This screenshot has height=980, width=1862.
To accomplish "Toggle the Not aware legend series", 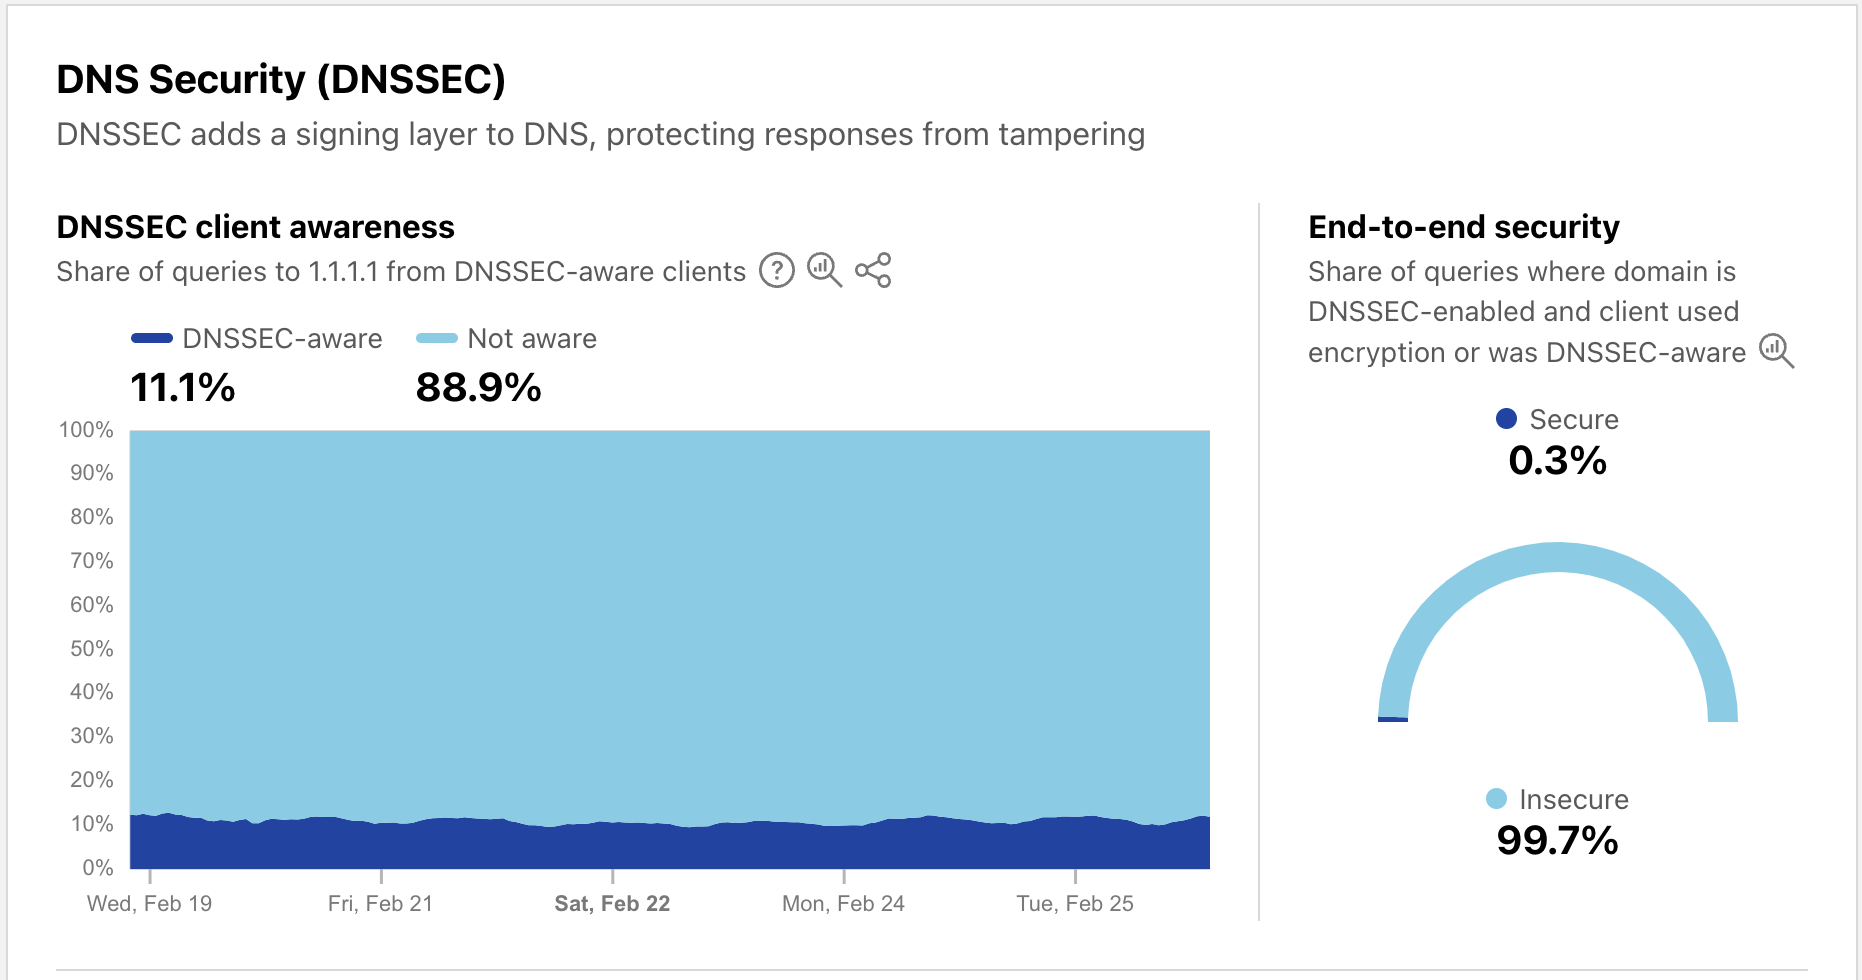I will 507,339.
